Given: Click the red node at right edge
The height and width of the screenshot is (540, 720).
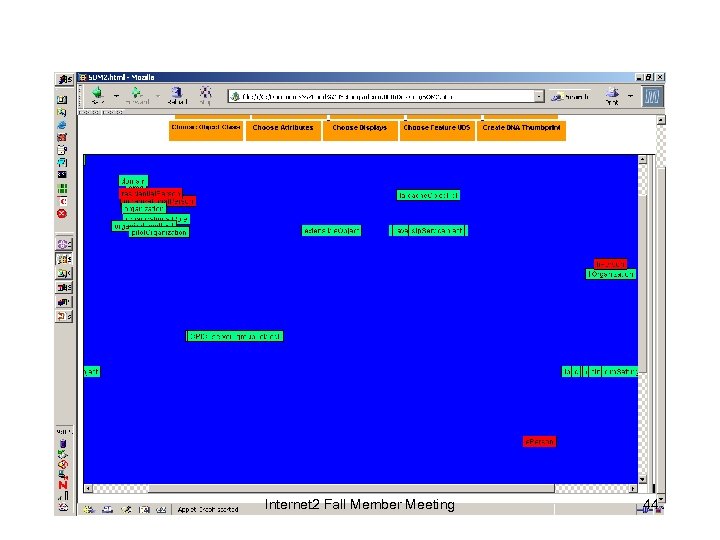Looking at the screenshot, I should tap(610, 264).
